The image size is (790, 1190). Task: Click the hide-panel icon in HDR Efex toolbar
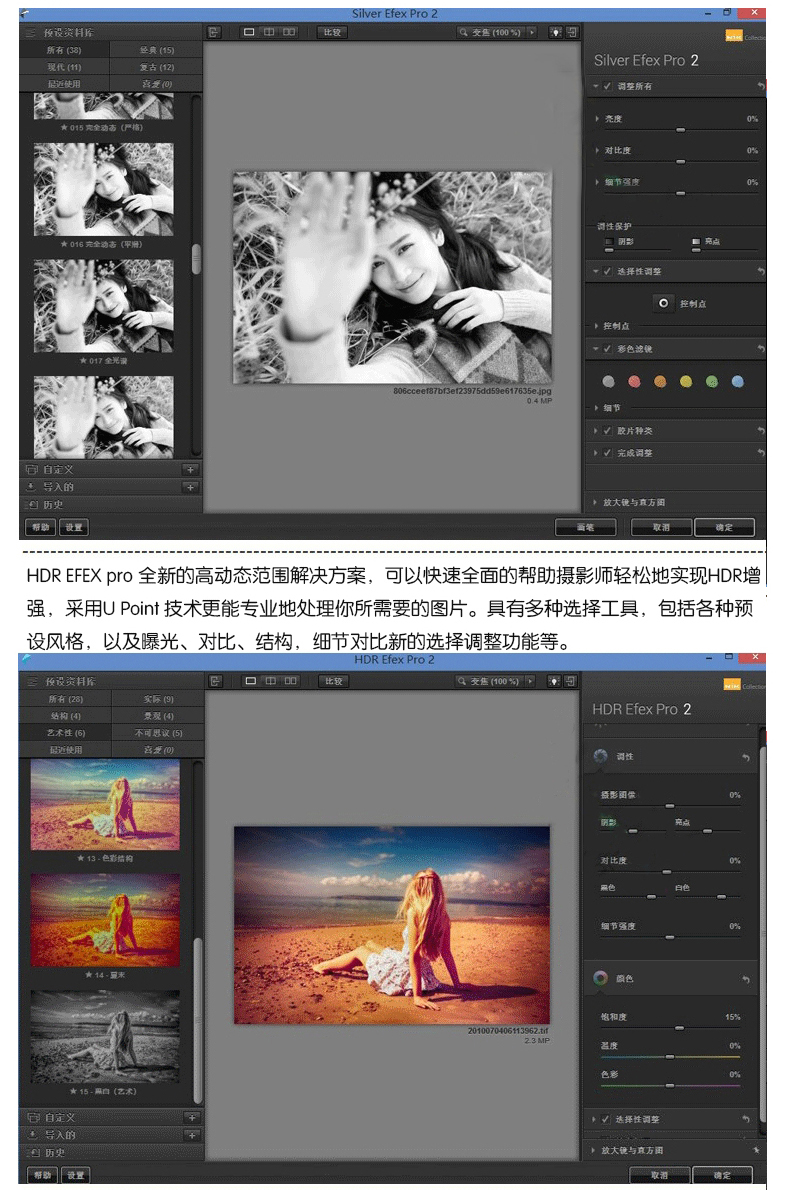coord(215,682)
